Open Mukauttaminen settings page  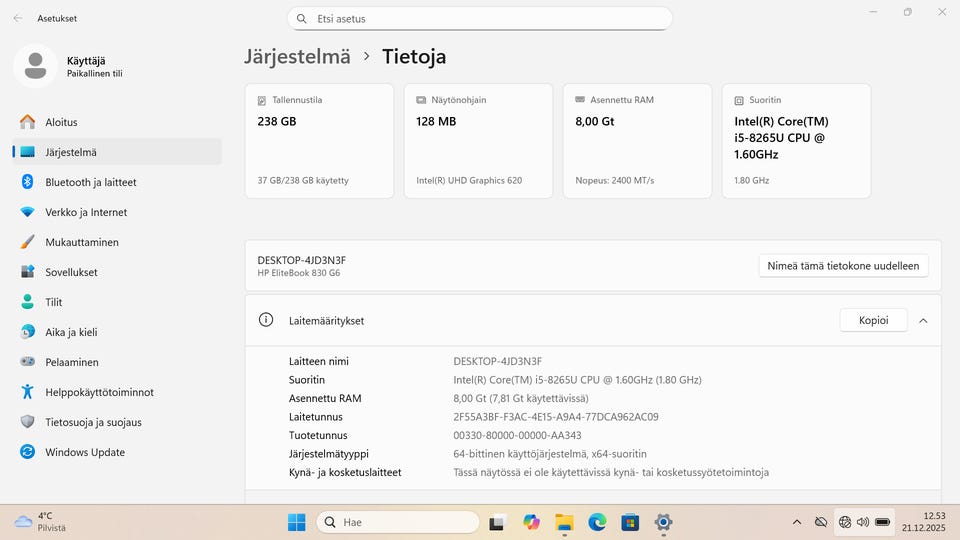[116, 242]
